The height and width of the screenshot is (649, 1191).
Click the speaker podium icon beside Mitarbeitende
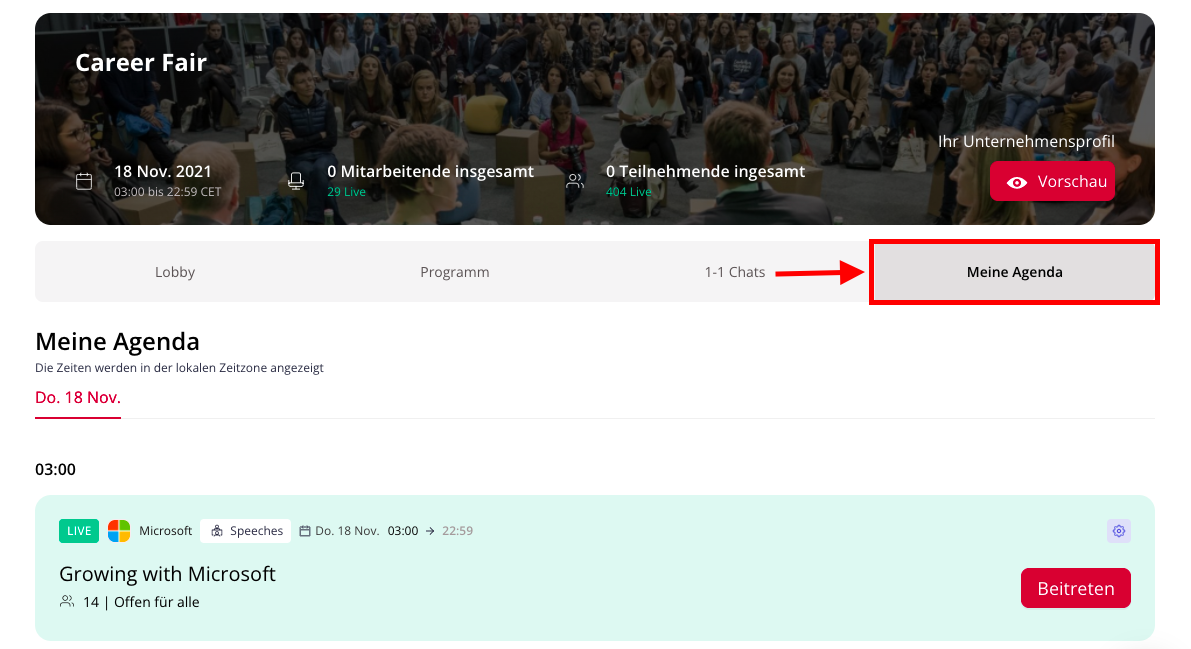[296, 181]
